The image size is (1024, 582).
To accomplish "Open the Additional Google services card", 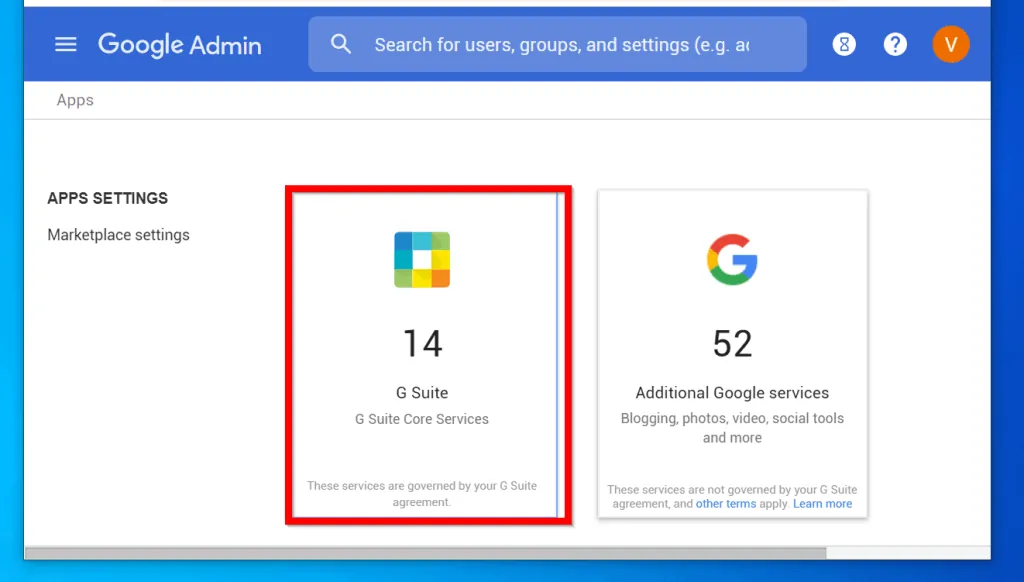I will (x=732, y=355).
